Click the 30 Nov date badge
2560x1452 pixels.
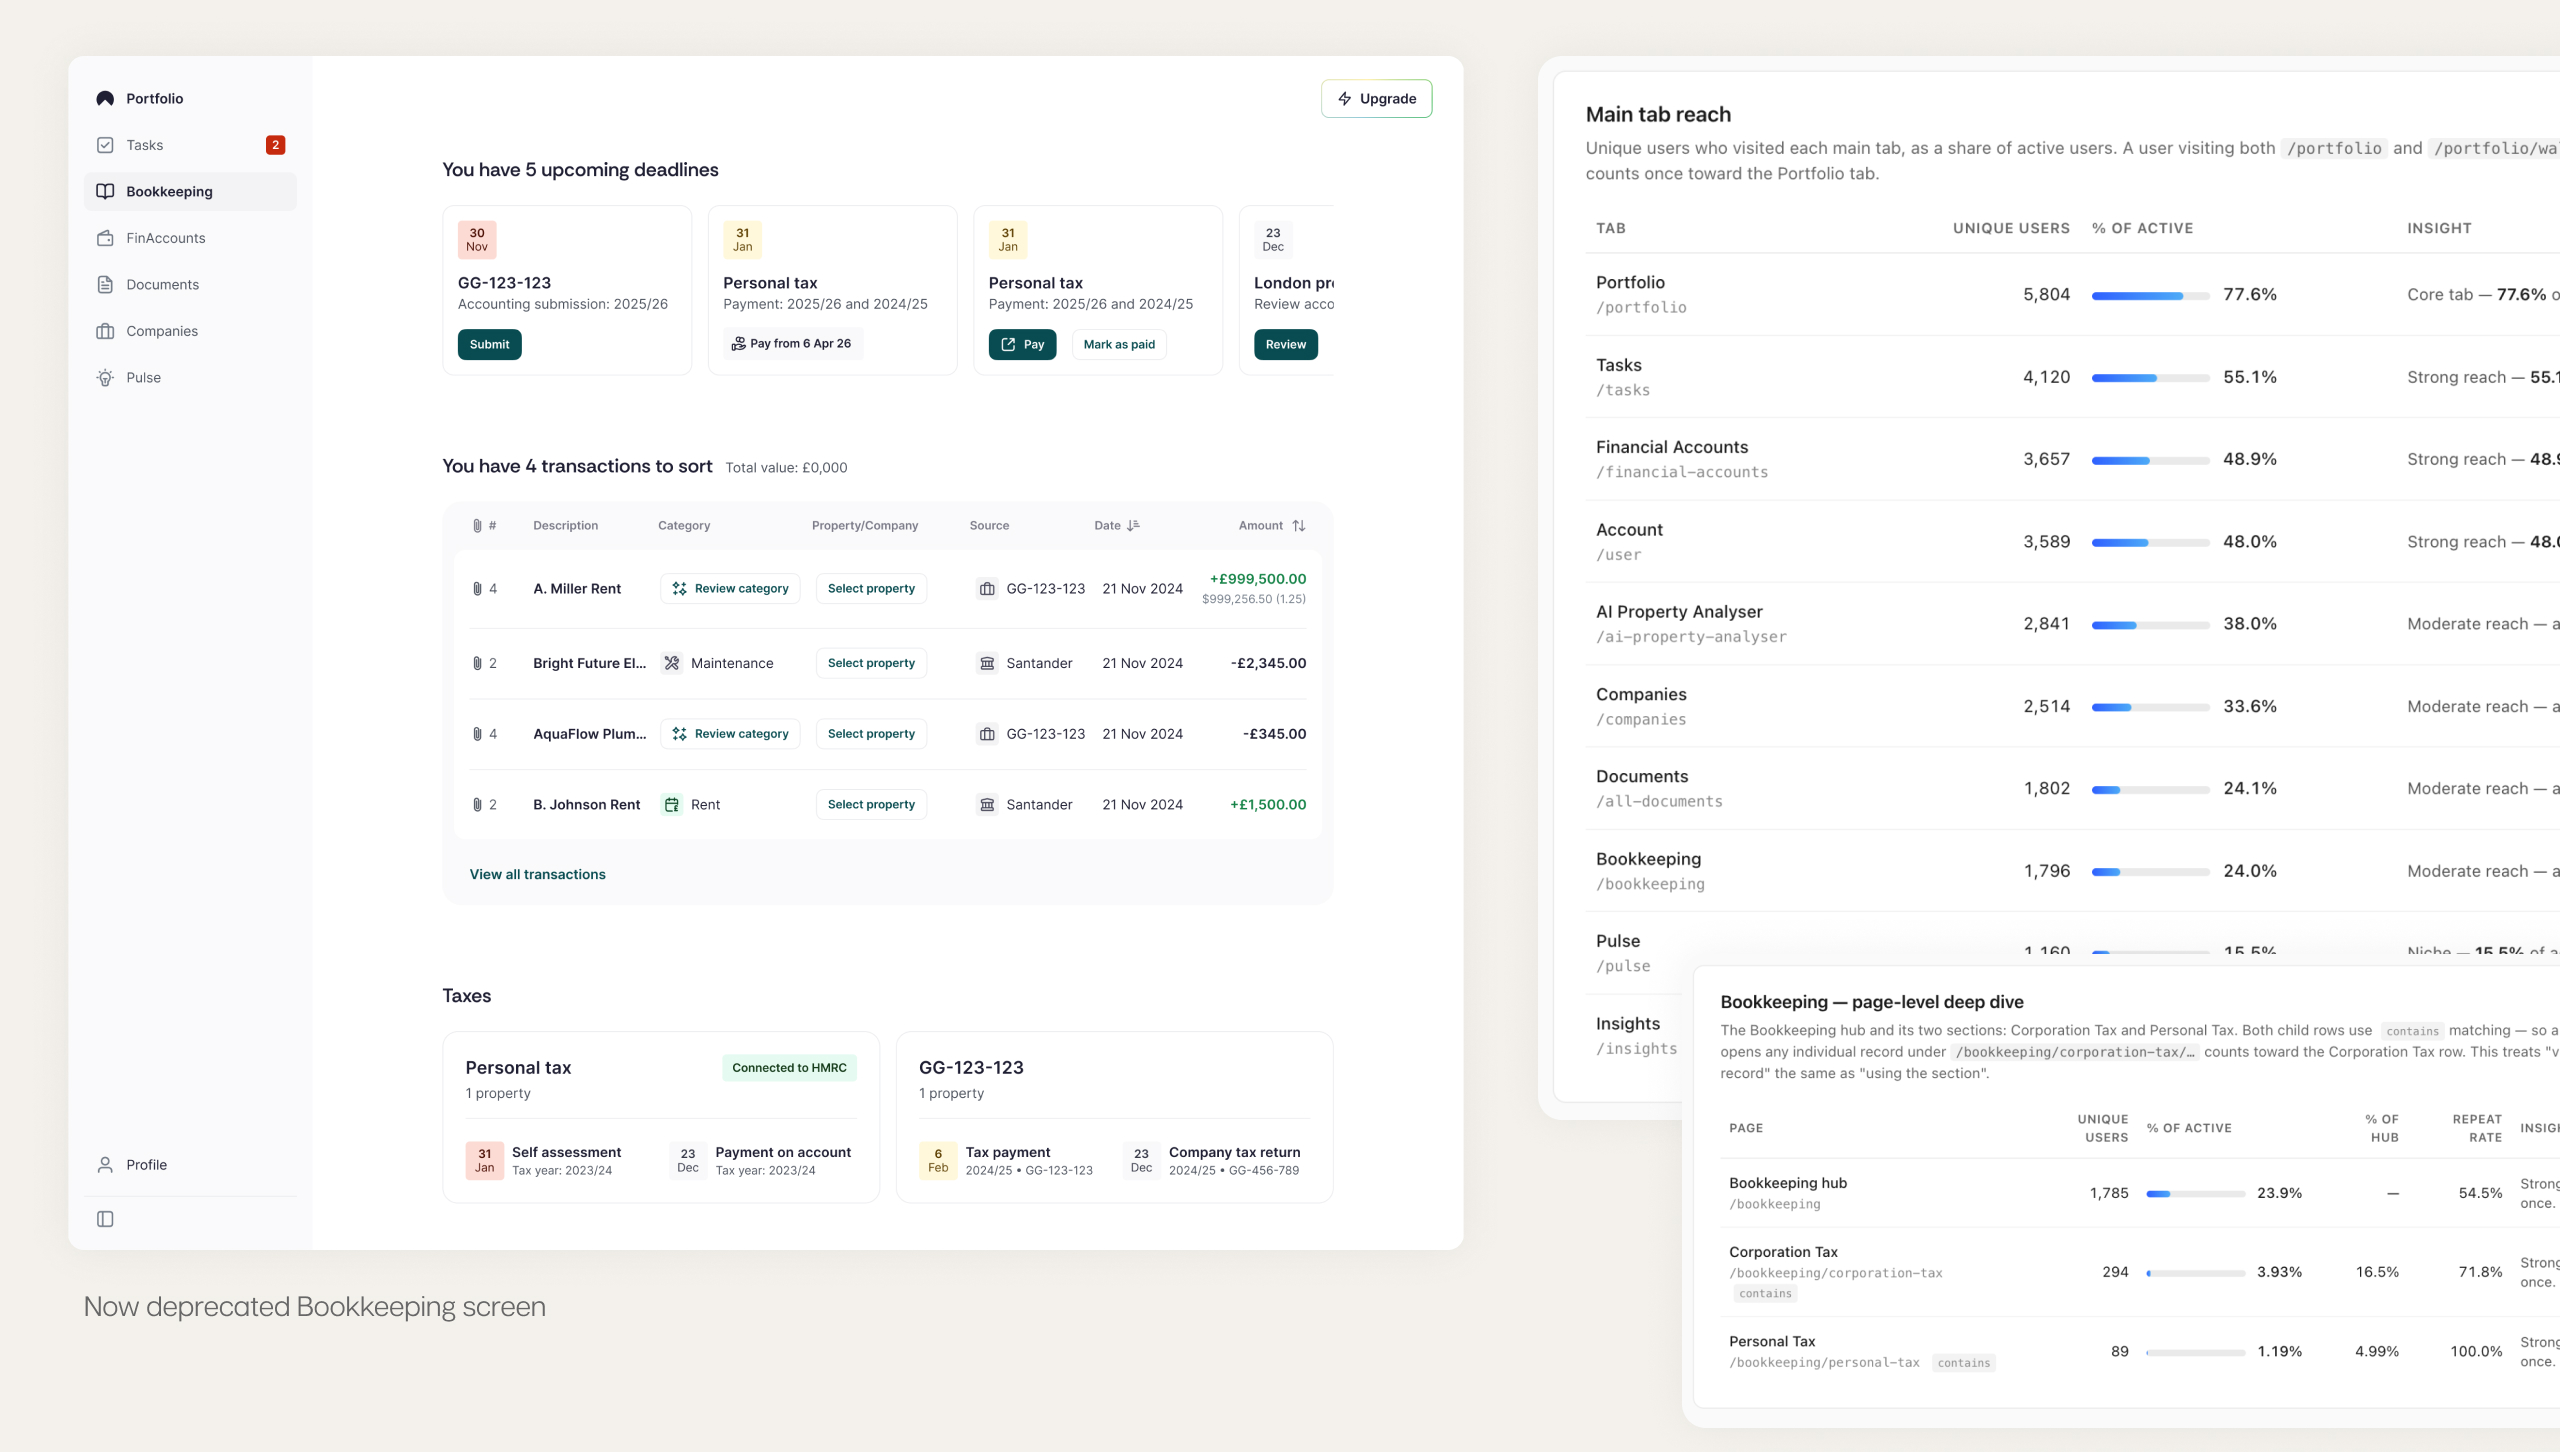tap(477, 240)
